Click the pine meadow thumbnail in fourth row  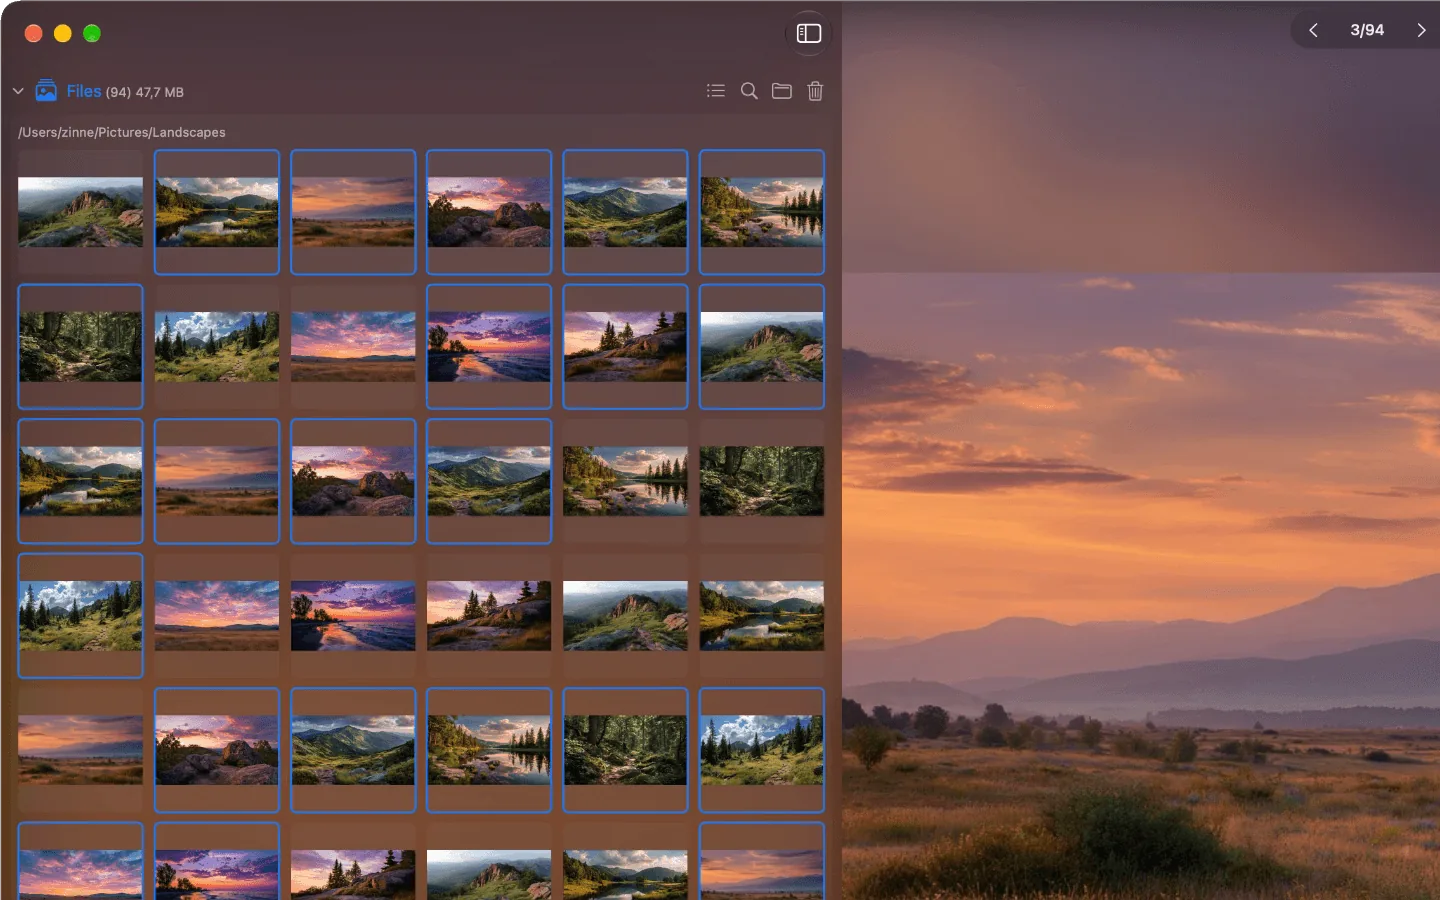point(80,616)
